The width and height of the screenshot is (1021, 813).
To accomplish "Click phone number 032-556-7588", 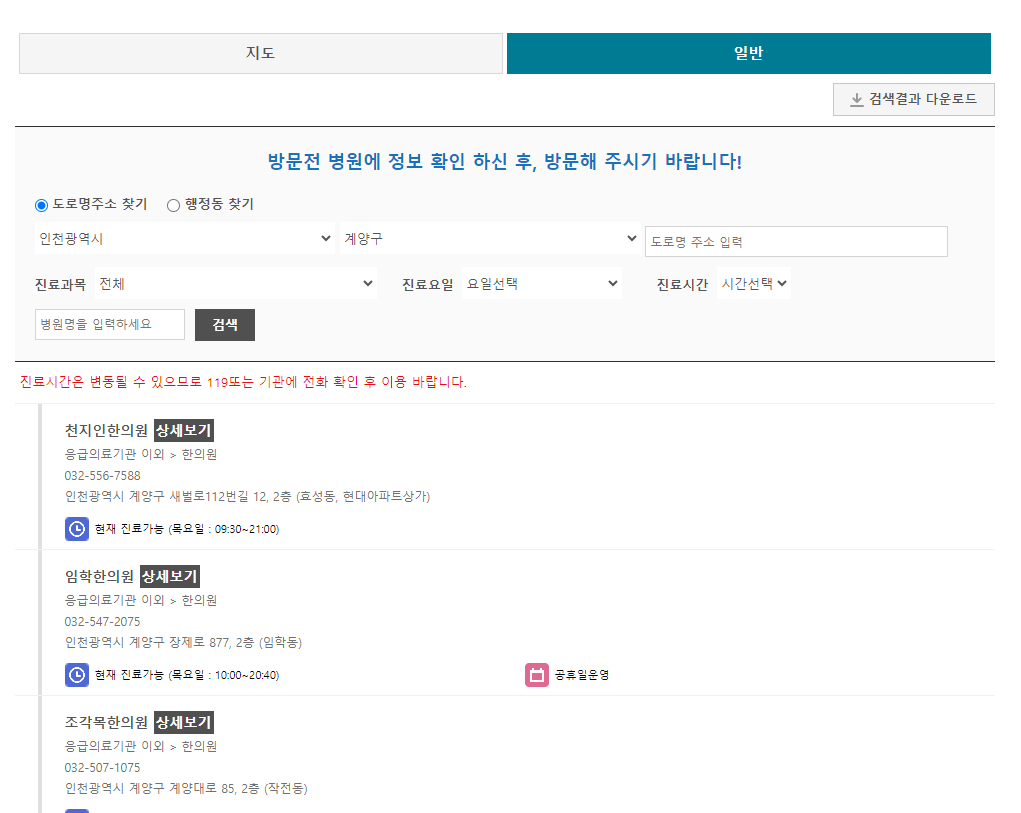I will pos(102,476).
